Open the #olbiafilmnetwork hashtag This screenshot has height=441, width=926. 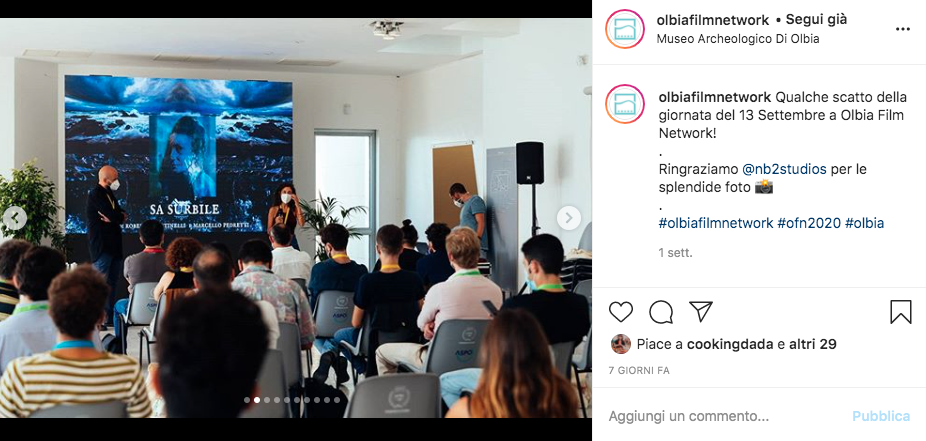click(x=716, y=223)
